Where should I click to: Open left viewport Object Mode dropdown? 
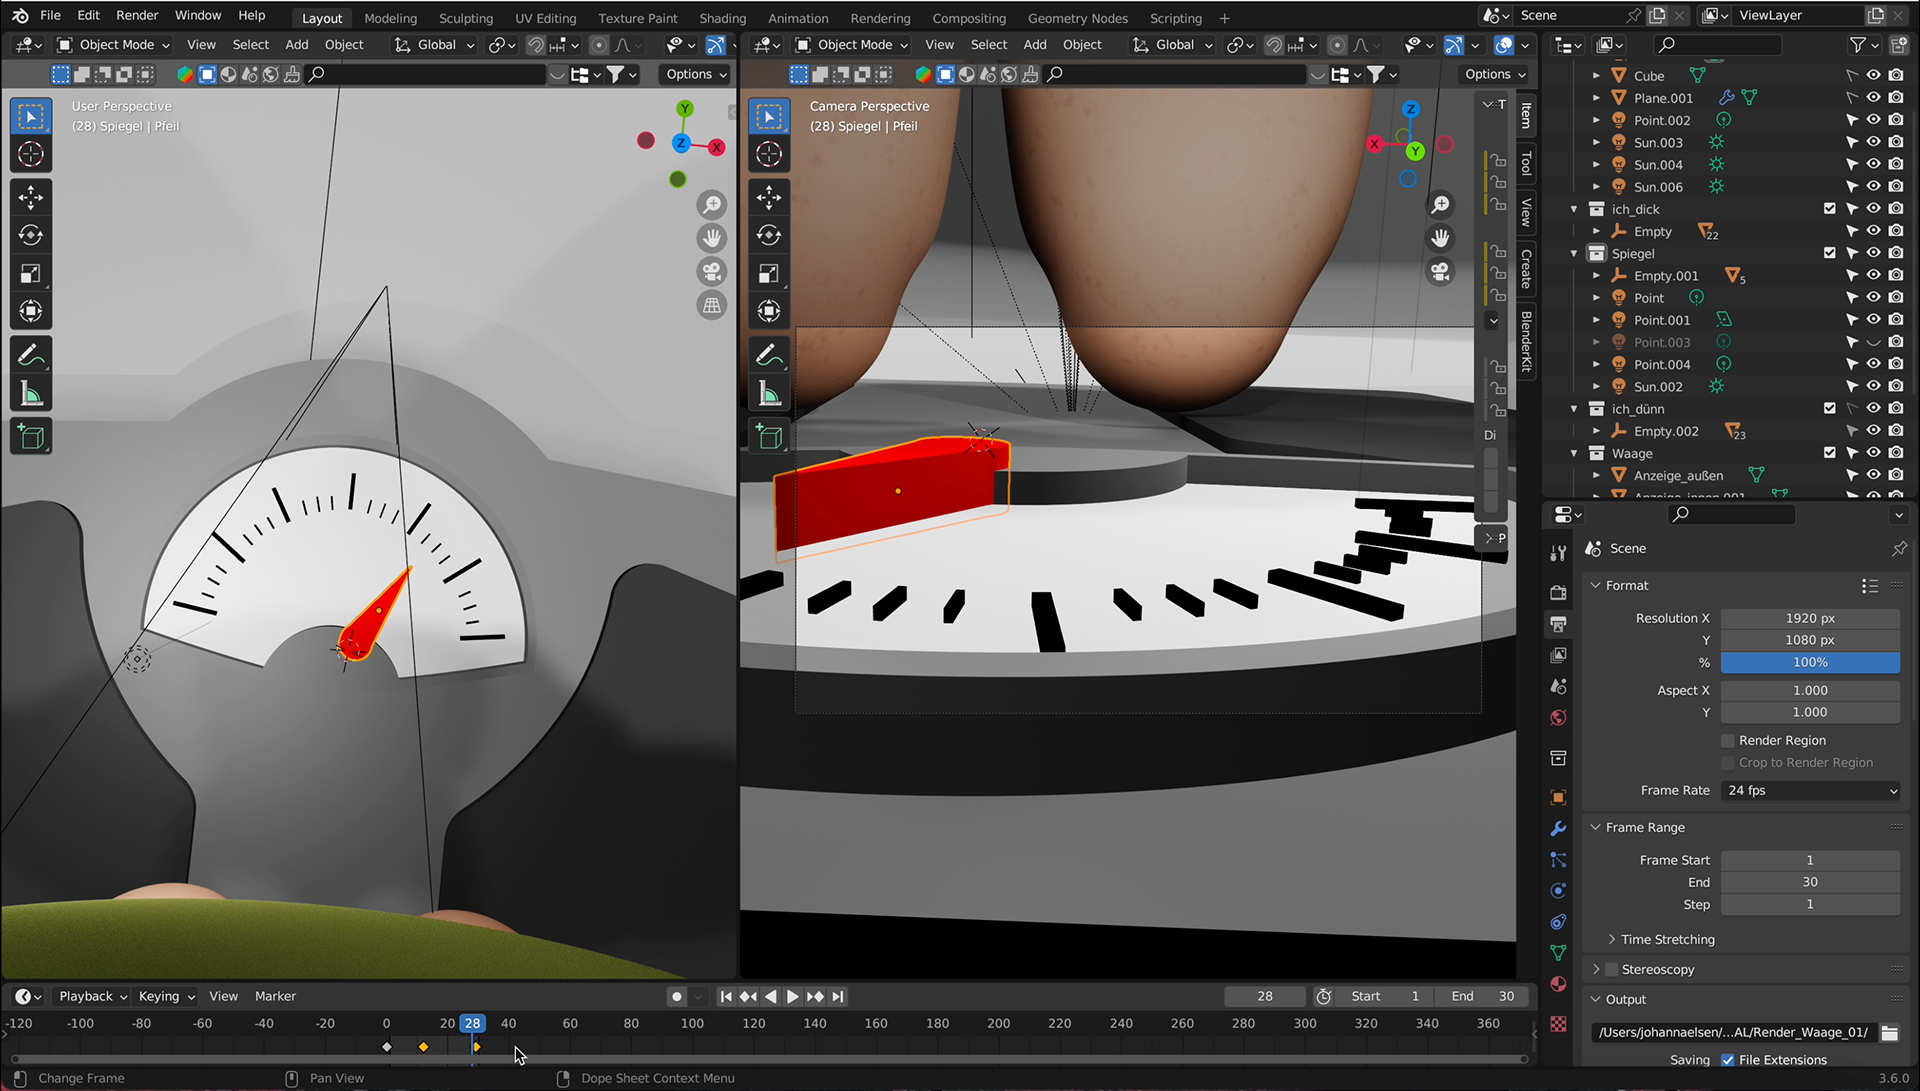coord(113,45)
